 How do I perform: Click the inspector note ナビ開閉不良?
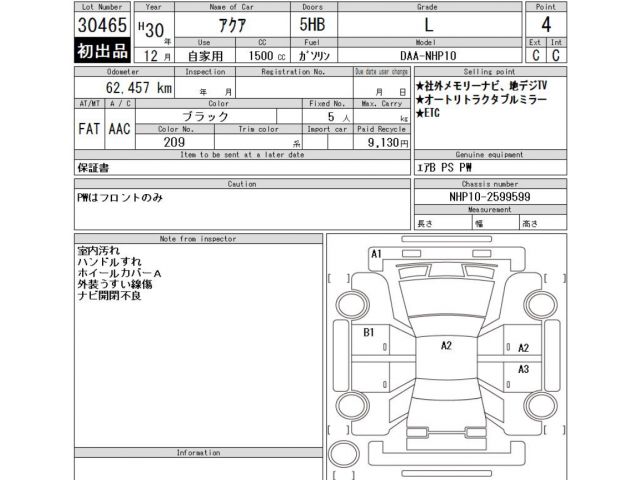pyautogui.click(x=109, y=296)
